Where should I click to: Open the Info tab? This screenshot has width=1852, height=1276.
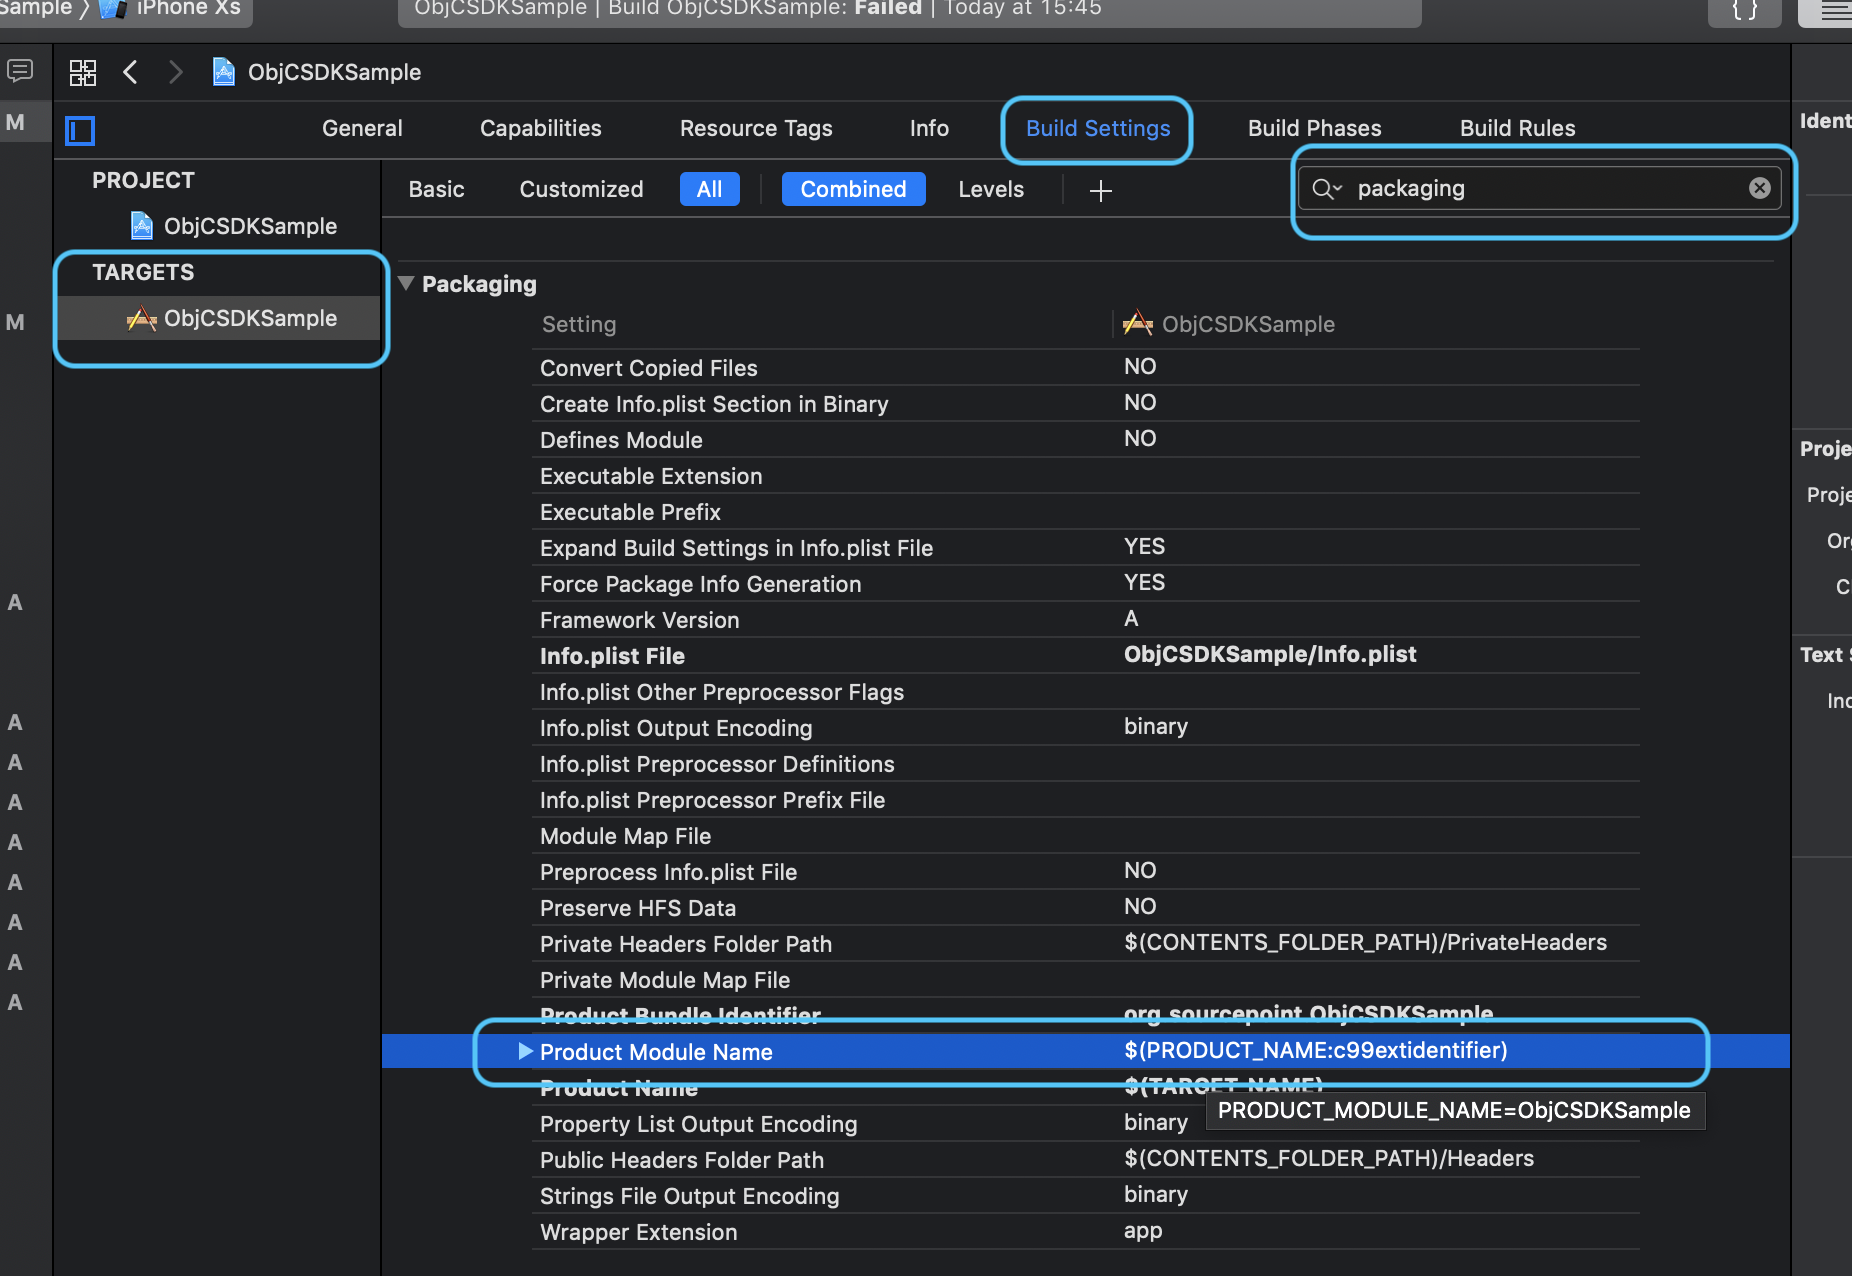pyautogui.click(x=929, y=128)
